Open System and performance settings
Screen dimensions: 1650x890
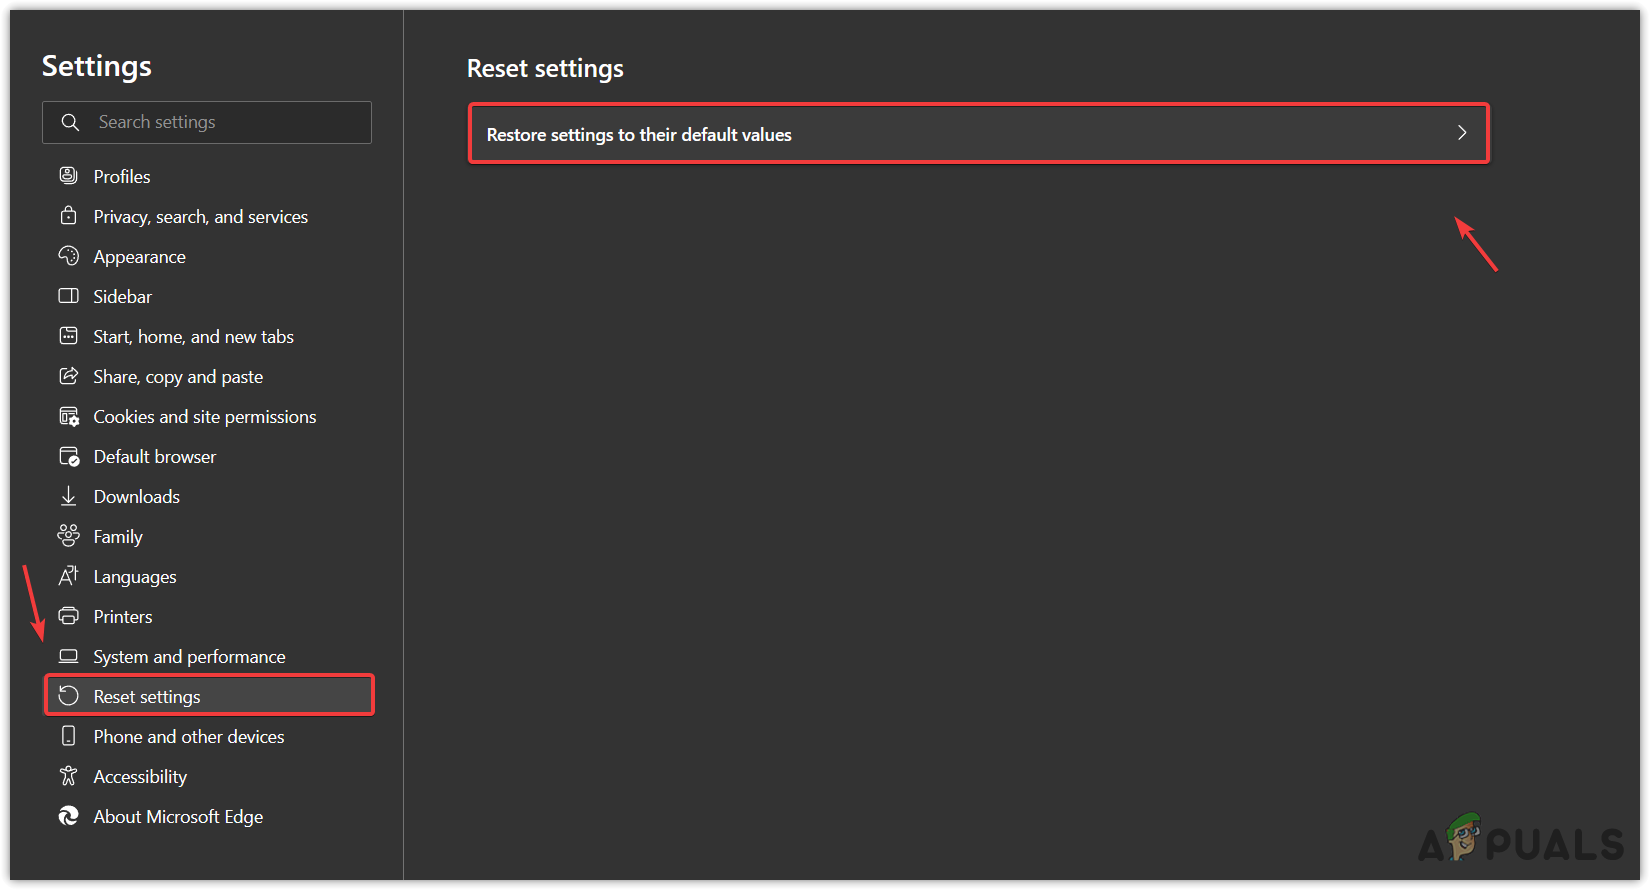tap(189, 657)
